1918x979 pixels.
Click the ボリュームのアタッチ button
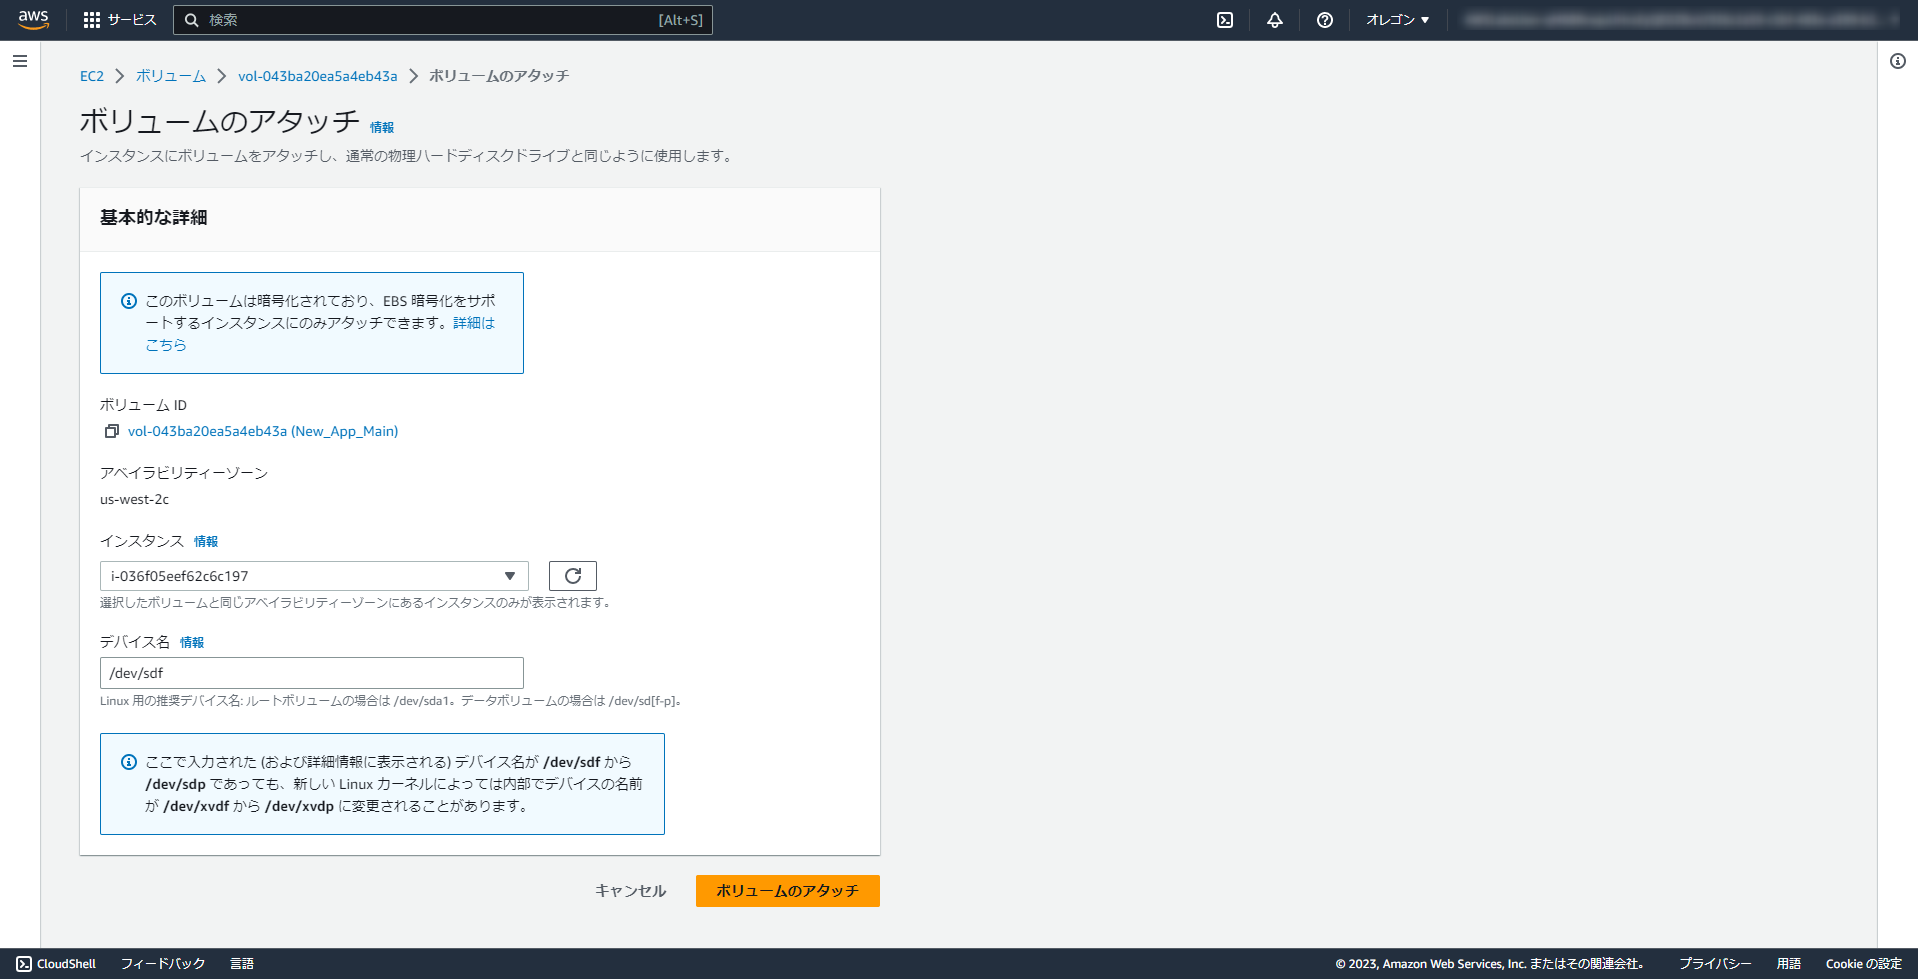pyautogui.click(x=787, y=890)
